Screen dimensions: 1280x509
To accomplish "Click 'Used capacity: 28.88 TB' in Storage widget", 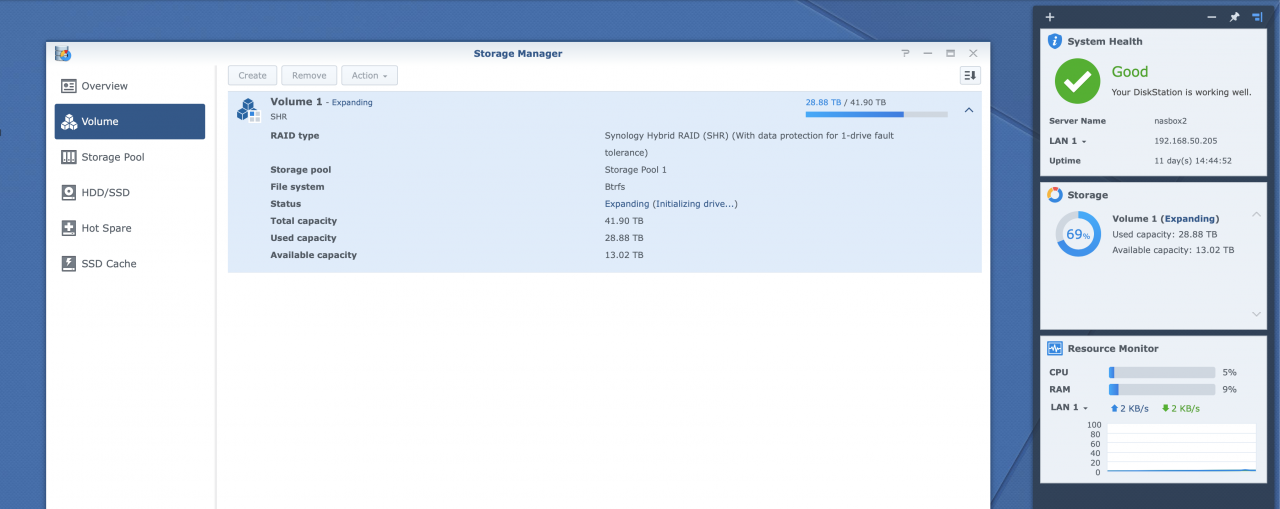I will pos(1166,234).
